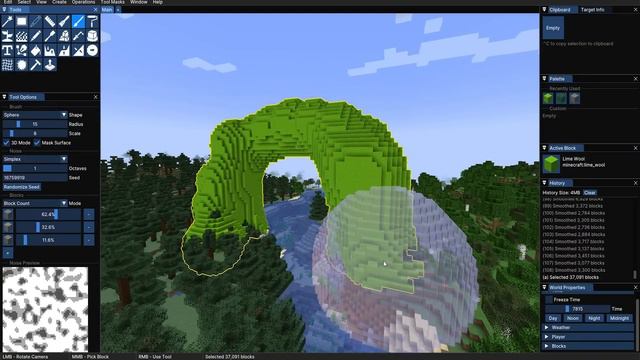Select the plant sprout biome tool
Screen dimensions: 640x360
pyautogui.click(x=7, y=36)
